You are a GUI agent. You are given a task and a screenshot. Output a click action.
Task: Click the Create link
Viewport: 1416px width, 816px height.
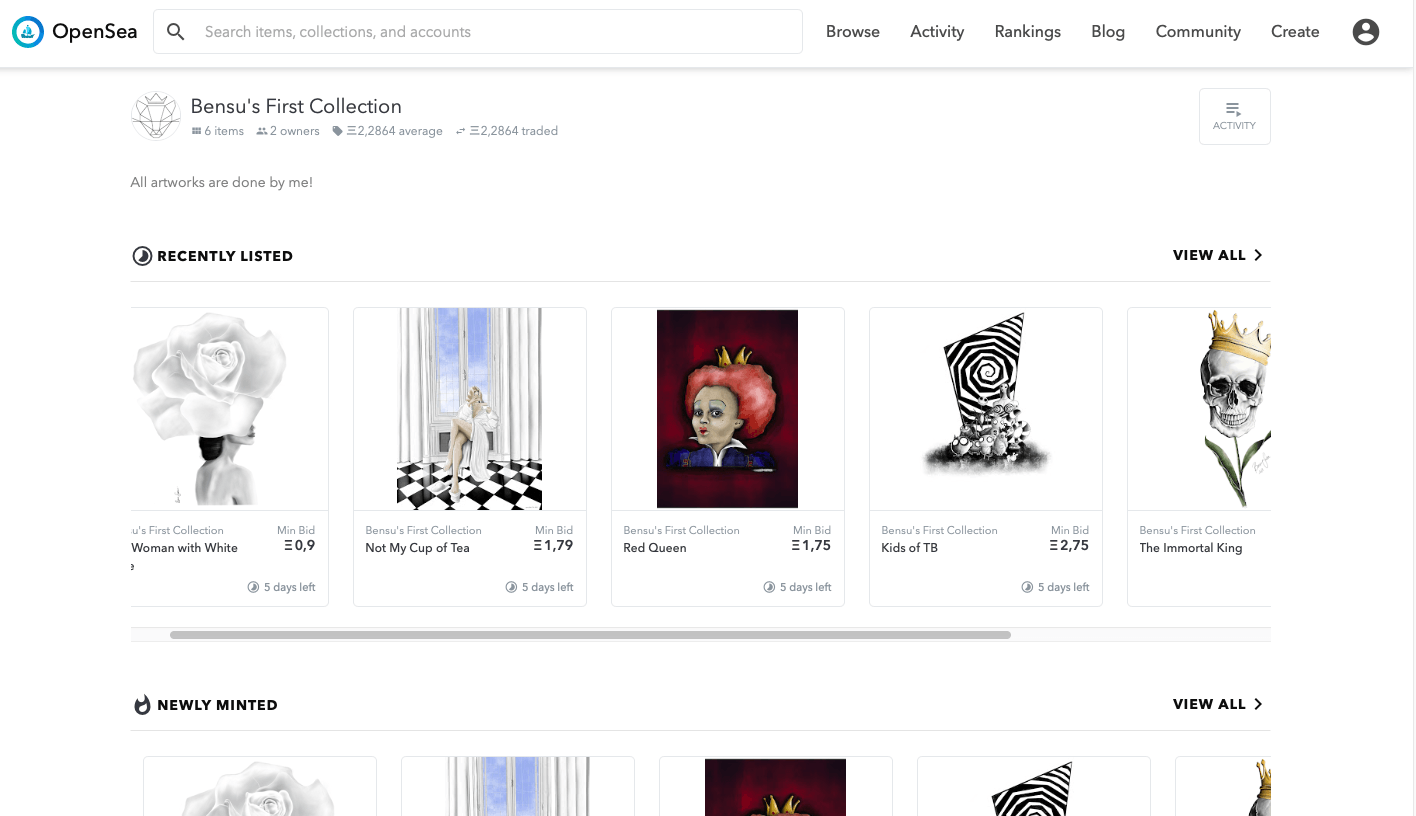point(1295,32)
